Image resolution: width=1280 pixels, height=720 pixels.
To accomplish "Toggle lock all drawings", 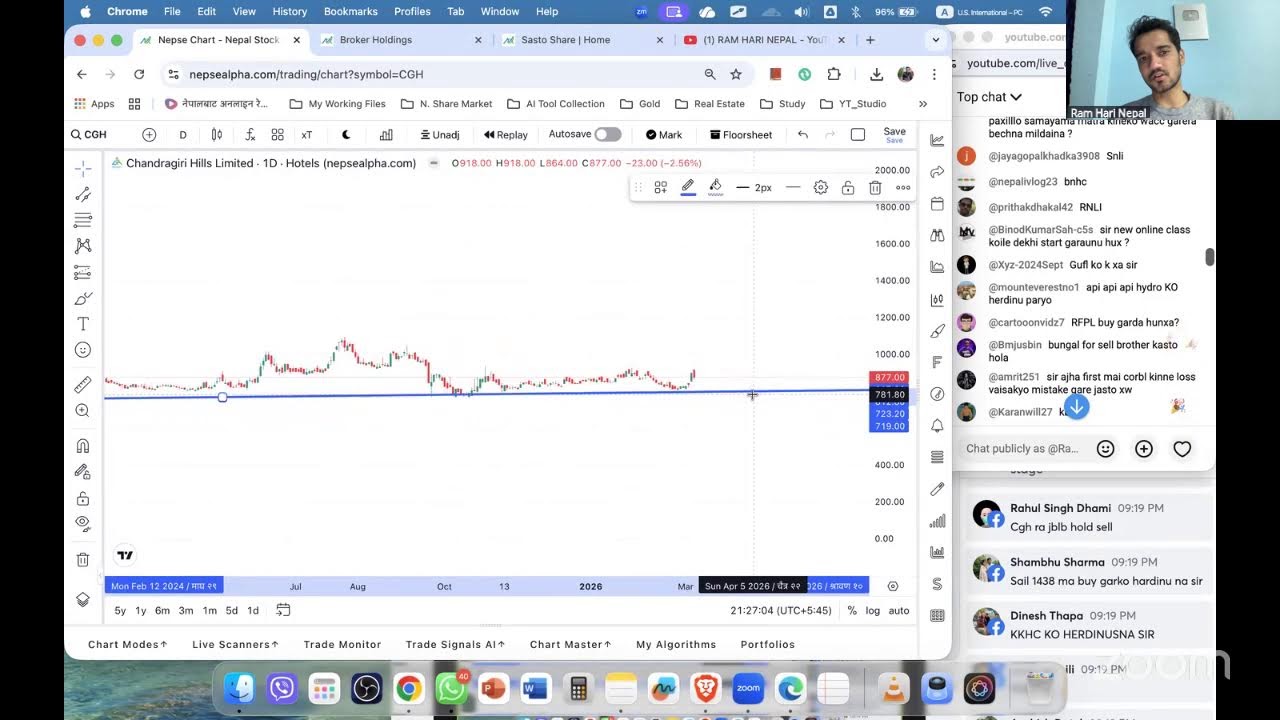I will pyautogui.click(x=83, y=498).
